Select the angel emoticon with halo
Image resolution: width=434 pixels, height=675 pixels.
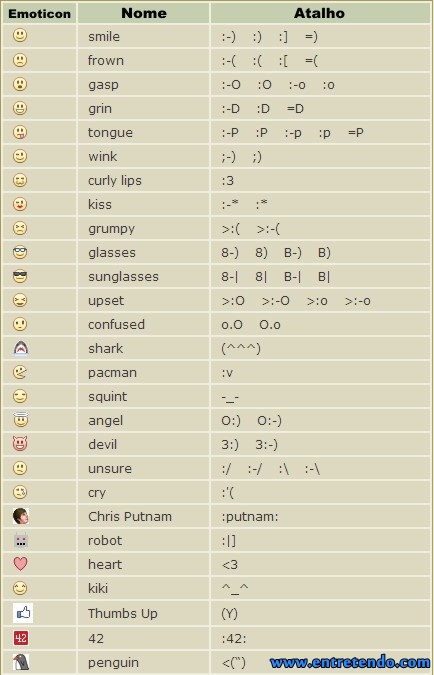pyautogui.click(x=20, y=419)
